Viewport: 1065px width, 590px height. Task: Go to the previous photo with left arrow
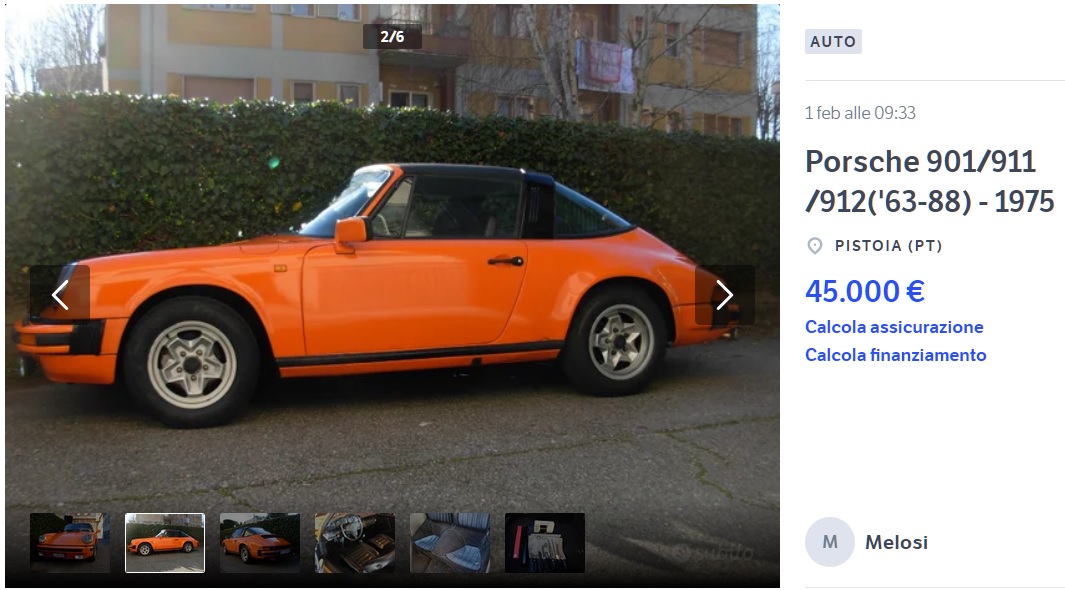pyautogui.click(x=60, y=295)
